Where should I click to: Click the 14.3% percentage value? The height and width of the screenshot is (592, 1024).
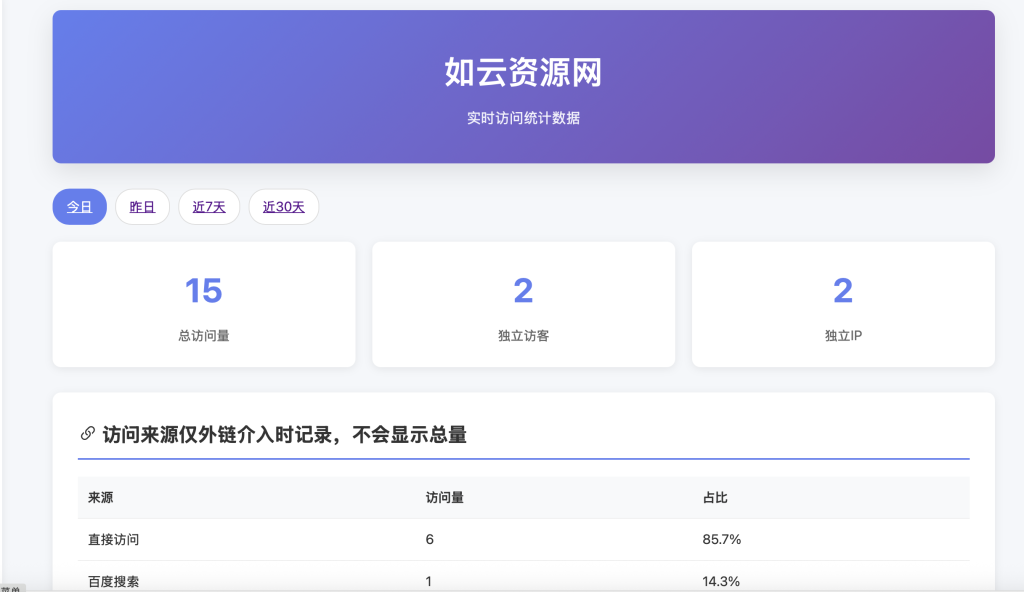[x=721, y=580]
